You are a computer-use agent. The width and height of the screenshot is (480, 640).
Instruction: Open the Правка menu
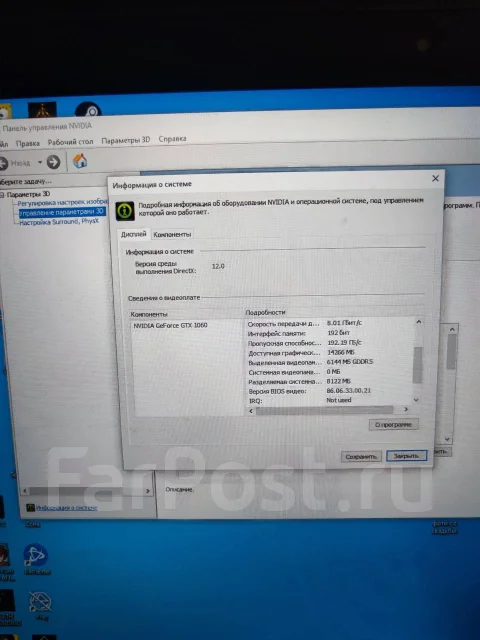coord(28,143)
